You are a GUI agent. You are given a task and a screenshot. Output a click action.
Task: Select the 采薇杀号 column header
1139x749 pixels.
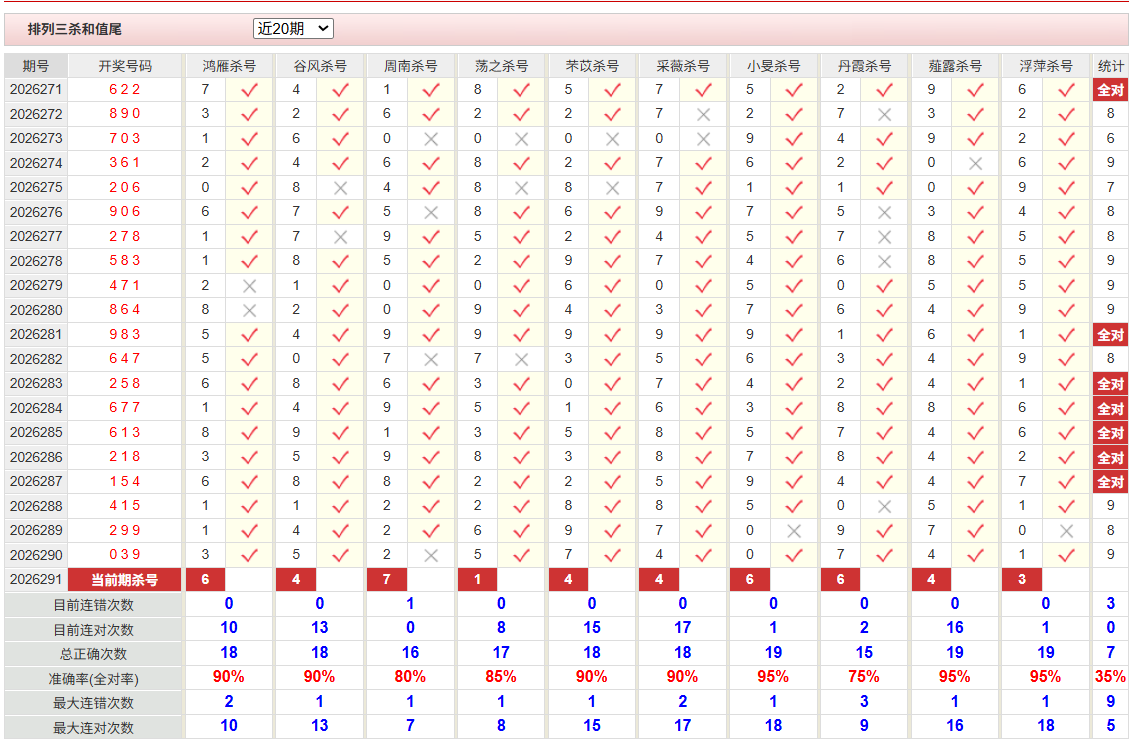pyautogui.click(x=683, y=66)
